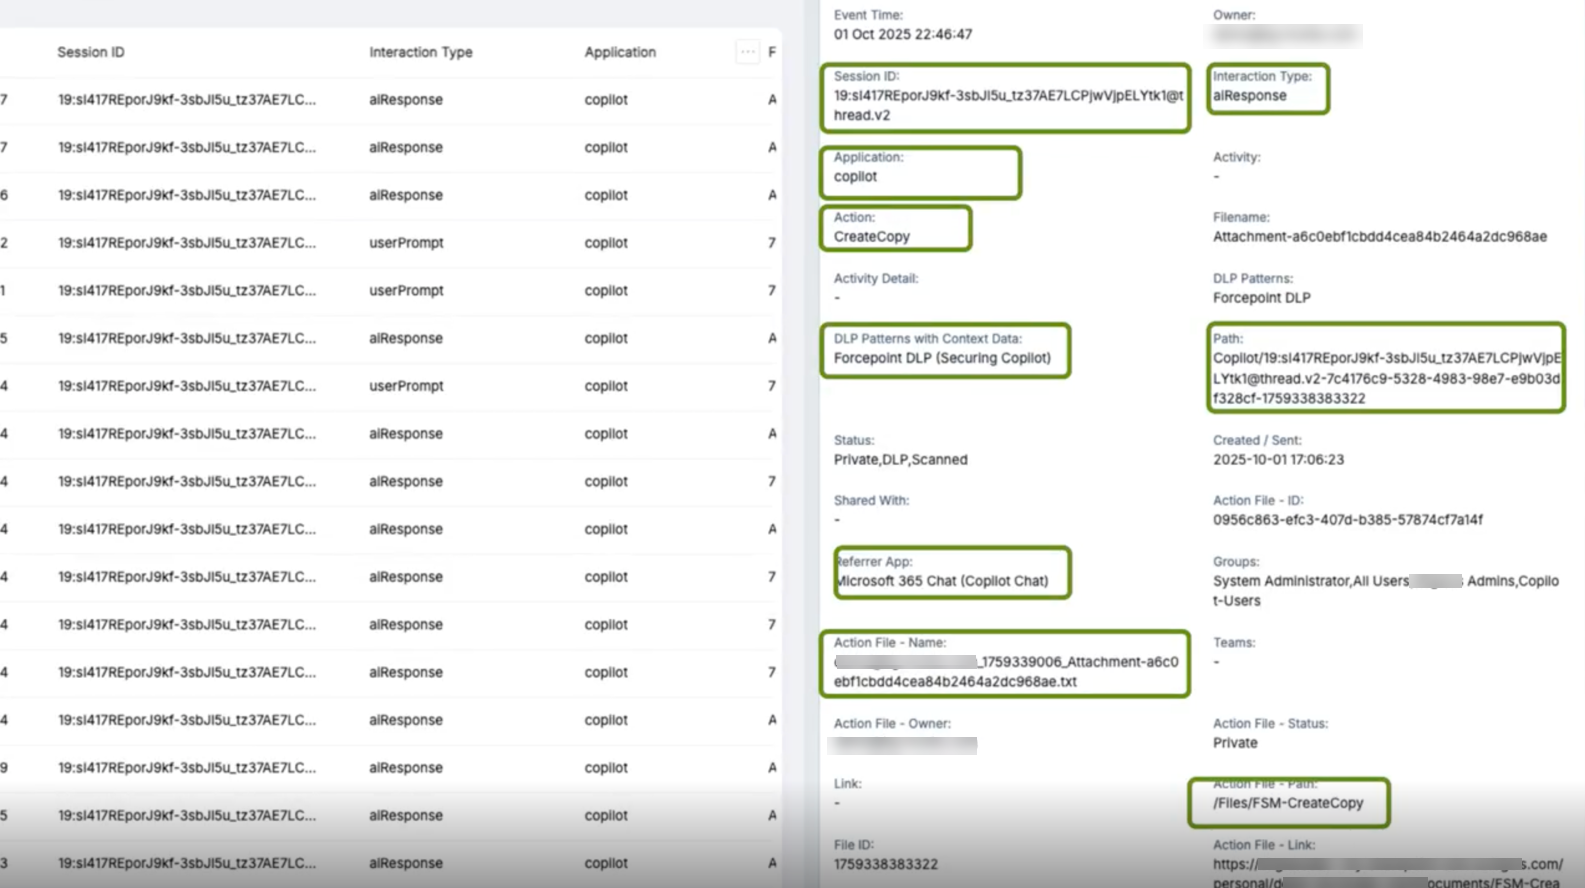
Task: Click the File ID value 1759338383322
Action: [x=885, y=864]
